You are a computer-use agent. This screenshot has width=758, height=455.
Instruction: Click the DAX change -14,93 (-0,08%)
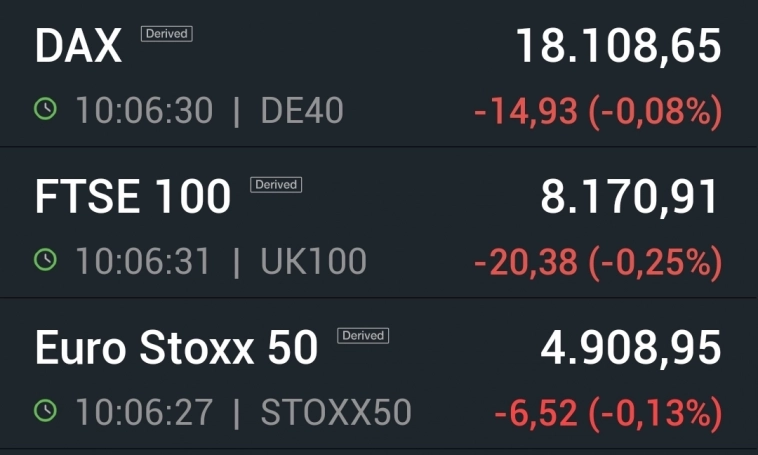coord(597,112)
